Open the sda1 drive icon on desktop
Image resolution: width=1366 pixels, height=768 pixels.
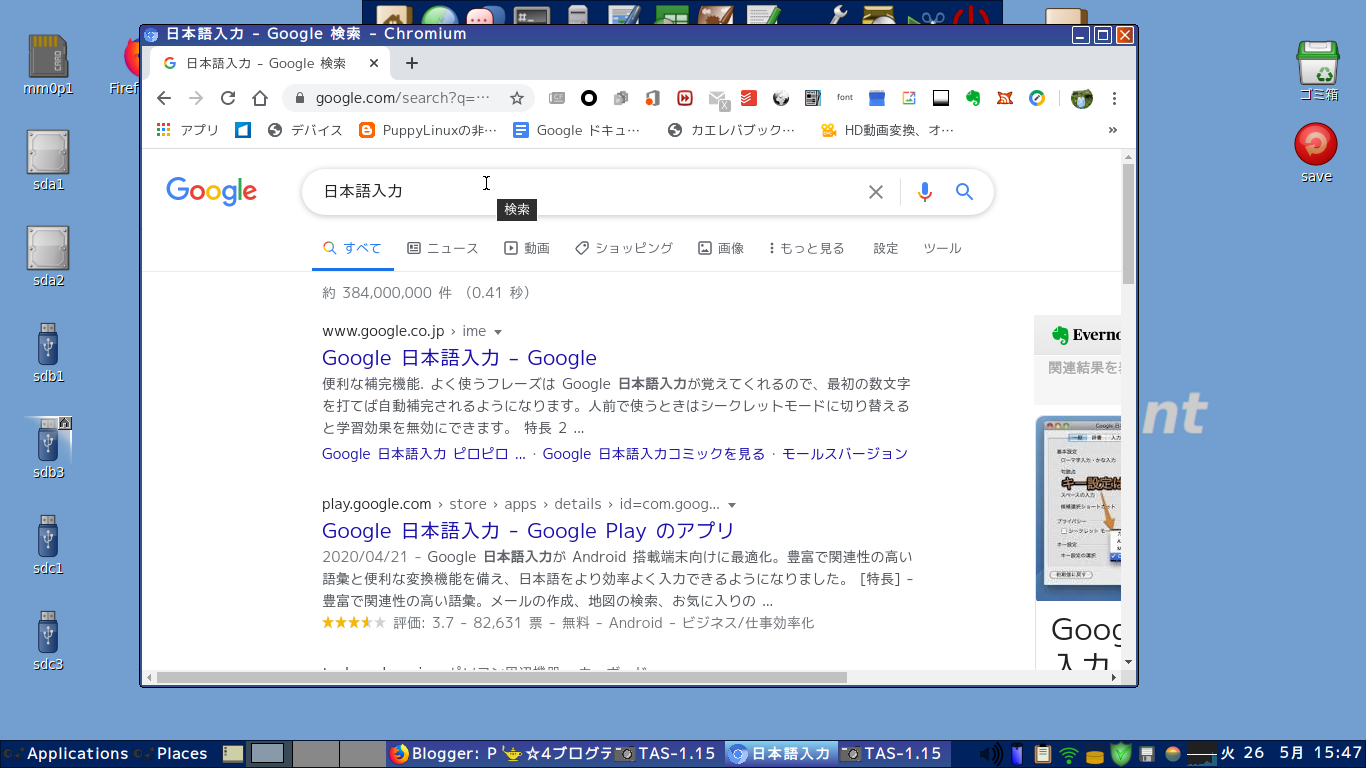[x=48, y=160]
